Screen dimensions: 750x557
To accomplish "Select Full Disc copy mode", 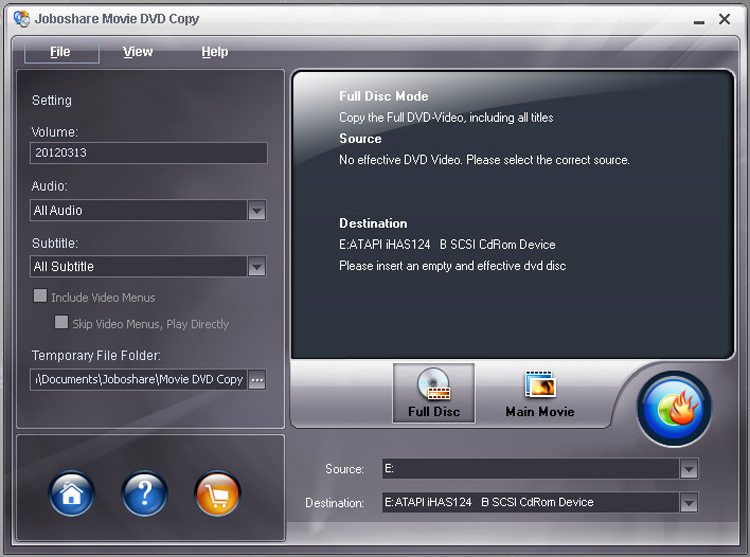I will tap(434, 393).
